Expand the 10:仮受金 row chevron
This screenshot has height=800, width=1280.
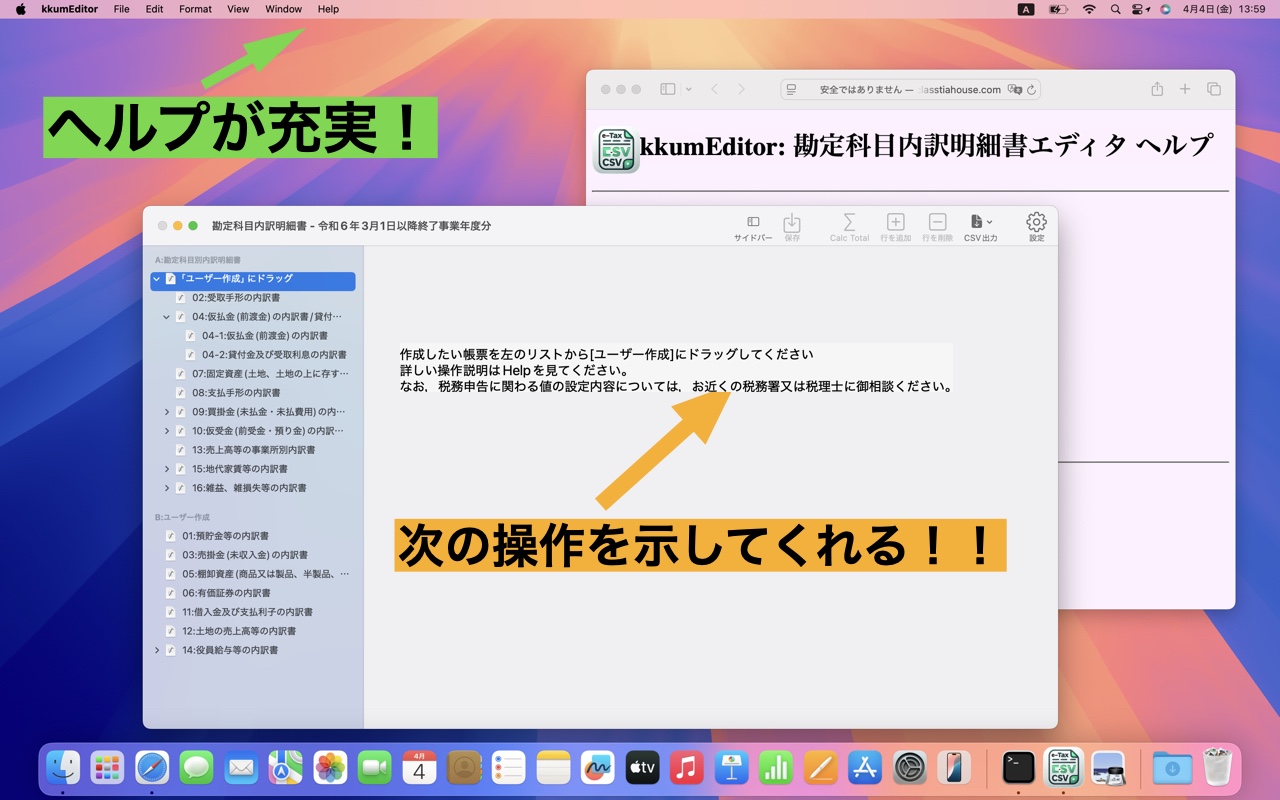click(167, 431)
